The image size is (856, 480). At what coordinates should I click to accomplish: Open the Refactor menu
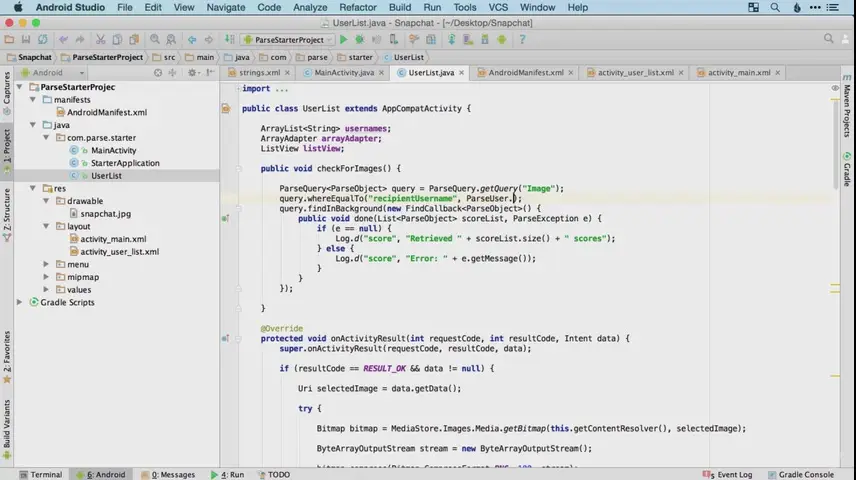click(358, 7)
